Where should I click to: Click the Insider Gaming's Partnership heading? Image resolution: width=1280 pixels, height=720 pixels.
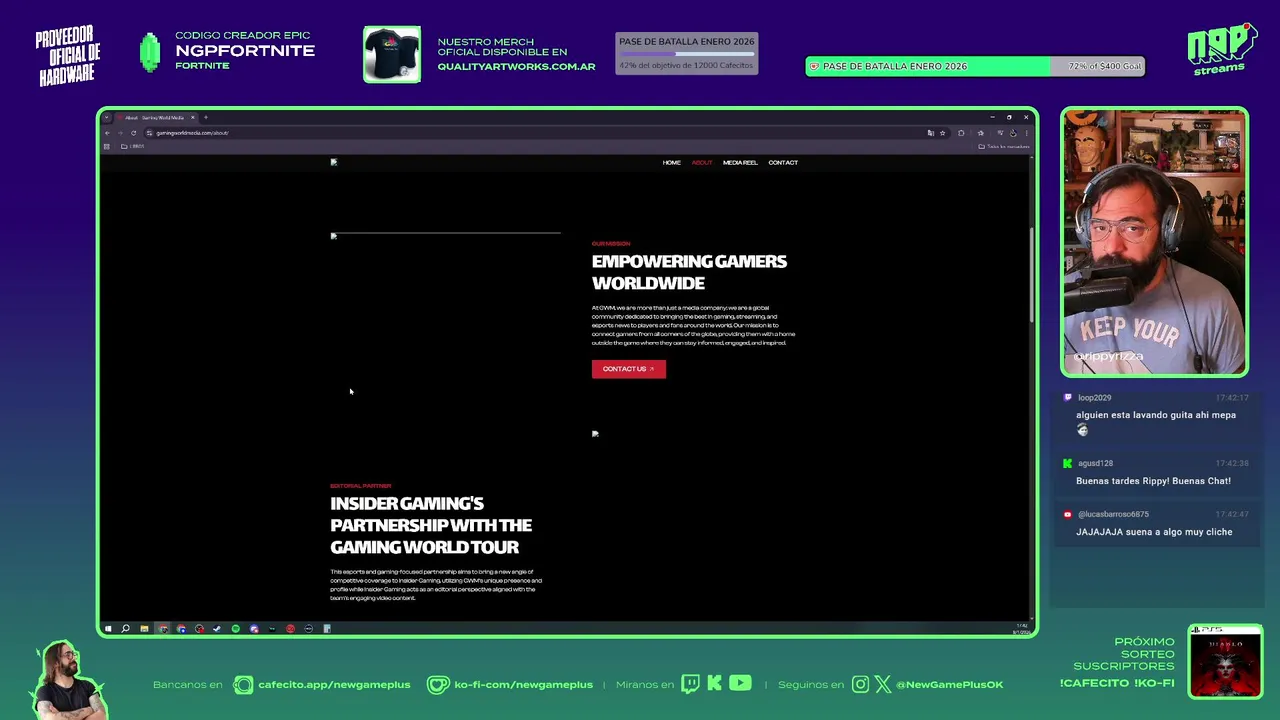point(431,525)
